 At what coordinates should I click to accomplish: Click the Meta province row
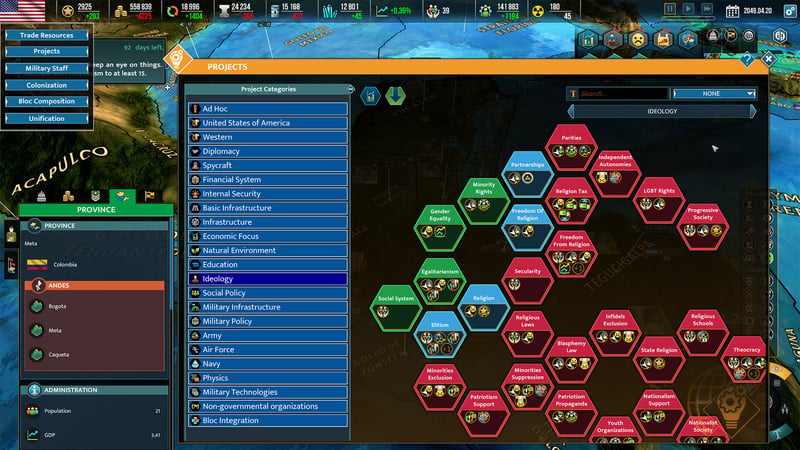click(95, 330)
